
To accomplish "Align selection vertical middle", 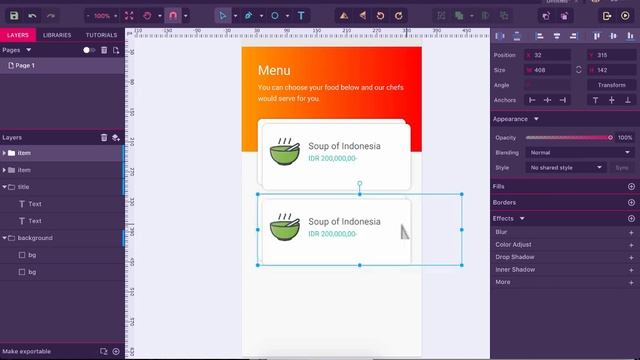I will click(613, 36).
